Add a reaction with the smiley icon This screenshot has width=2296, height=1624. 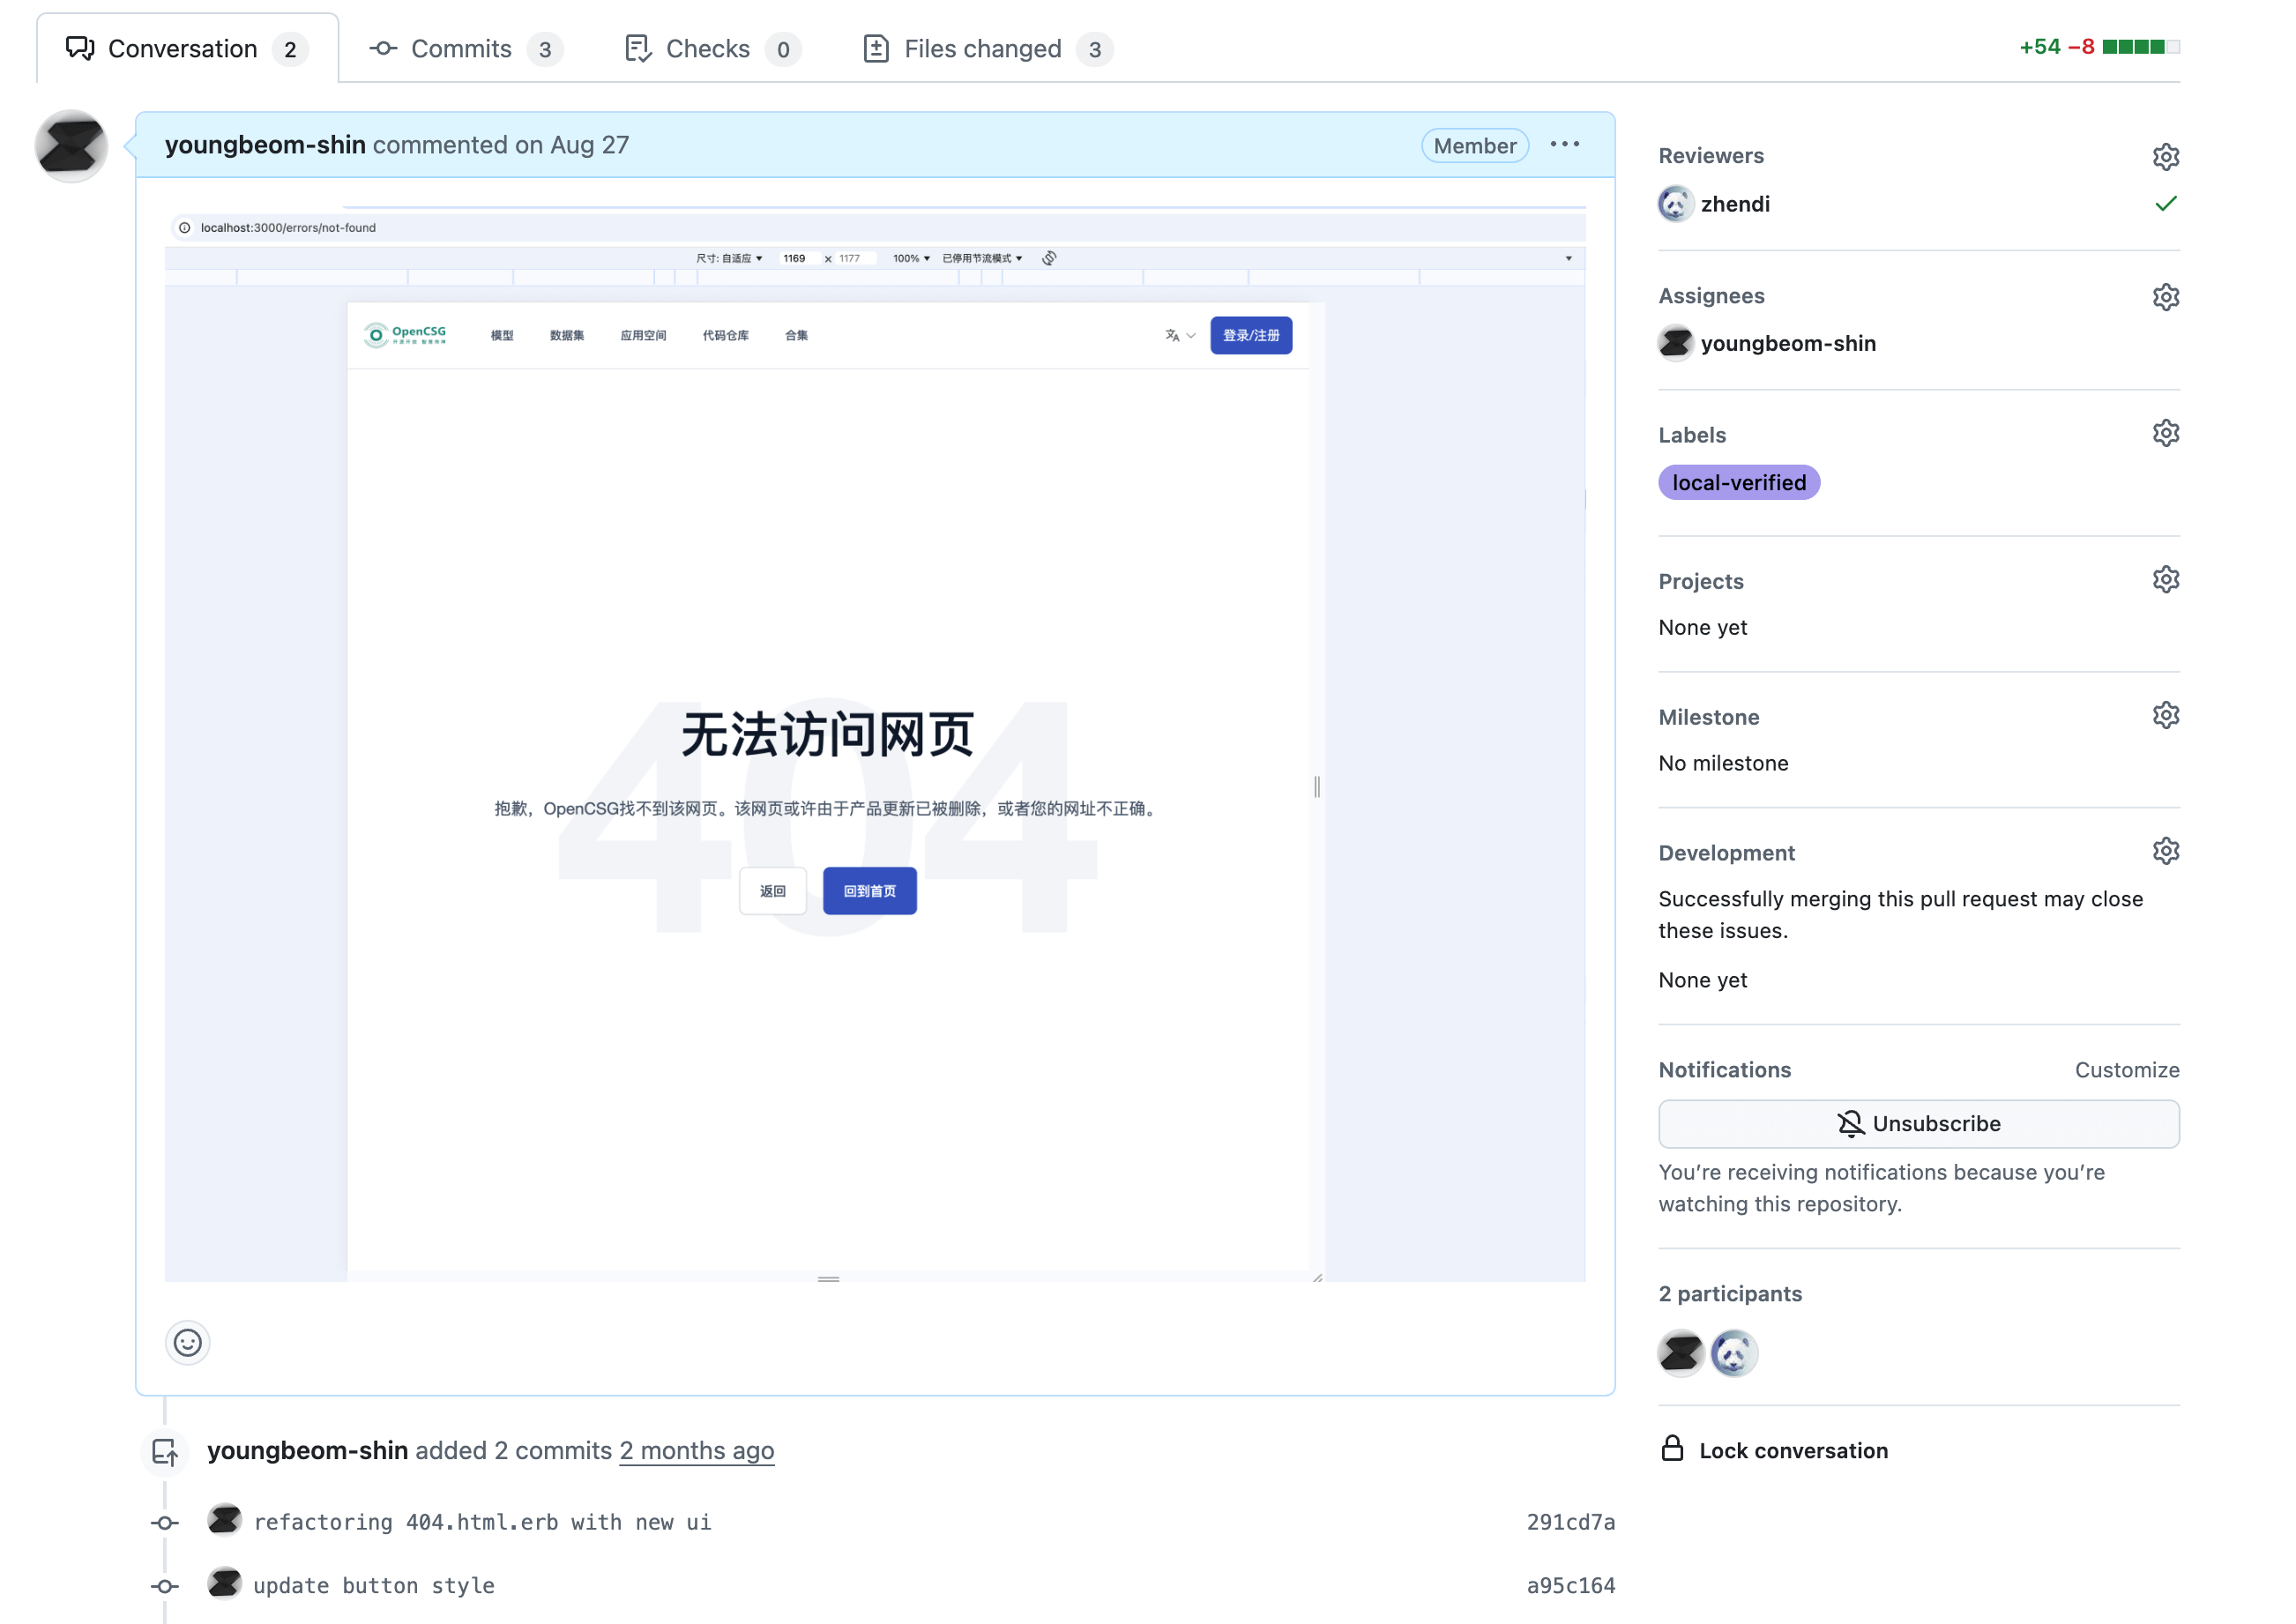point(188,1343)
